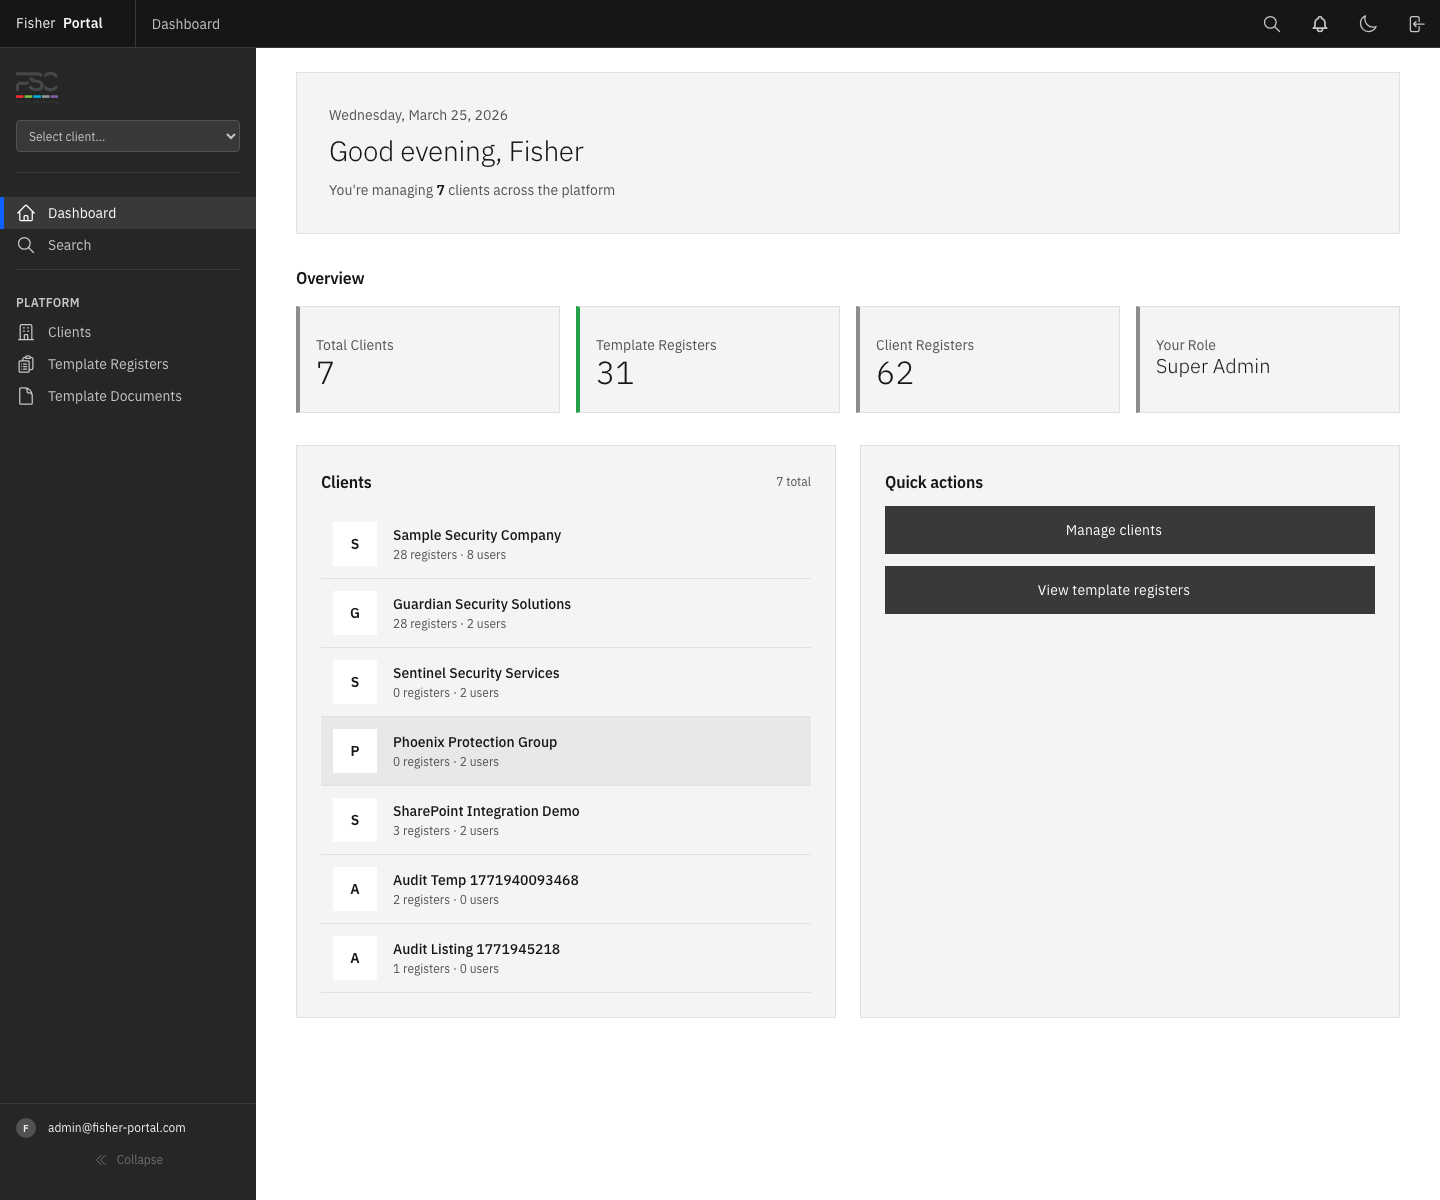Image resolution: width=1440 pixels, height=1200 pixels.
Task: Open Search from the sidebar menu
Action: 69,245
